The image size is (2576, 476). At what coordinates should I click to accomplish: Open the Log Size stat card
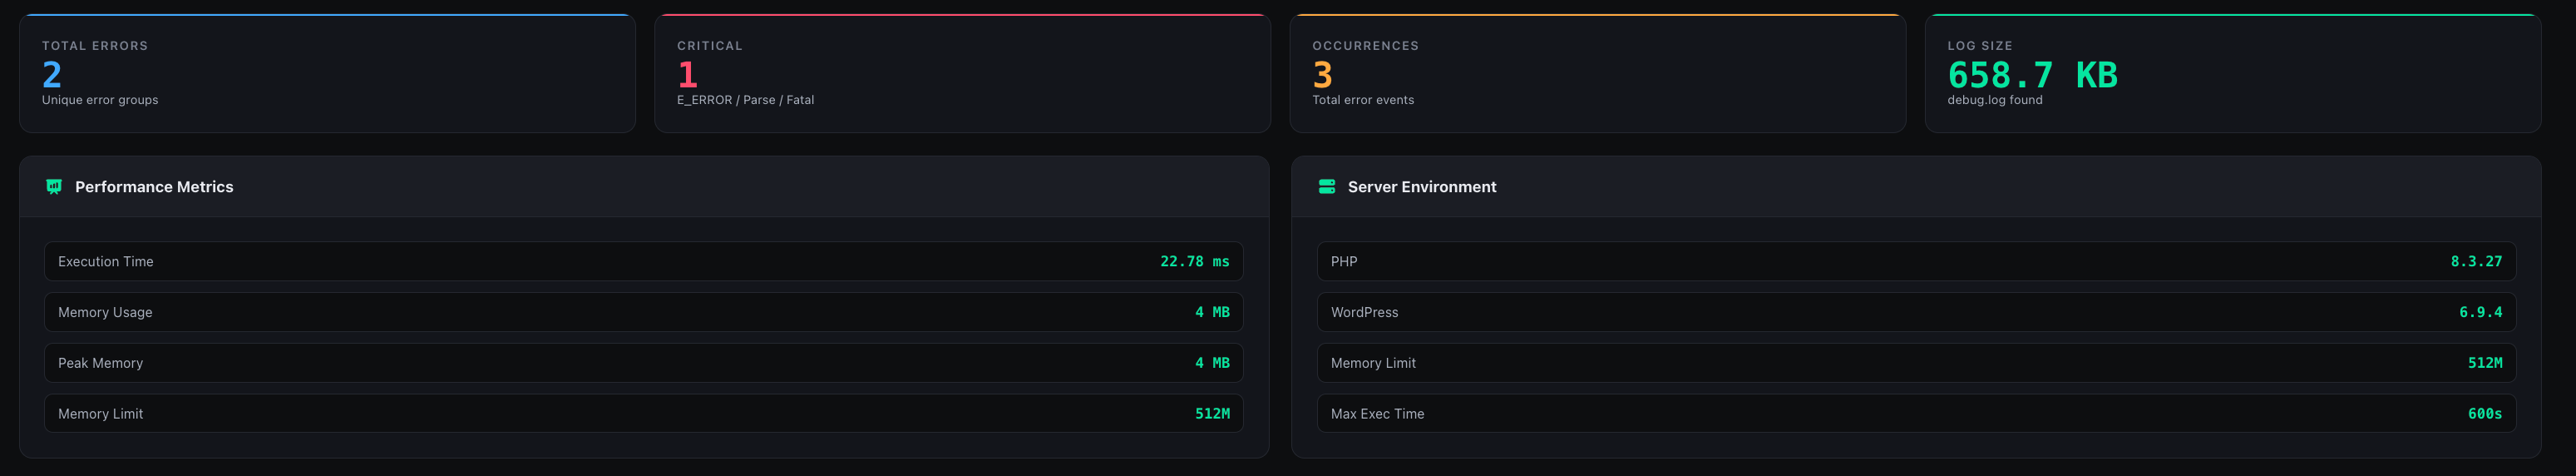2233,73
